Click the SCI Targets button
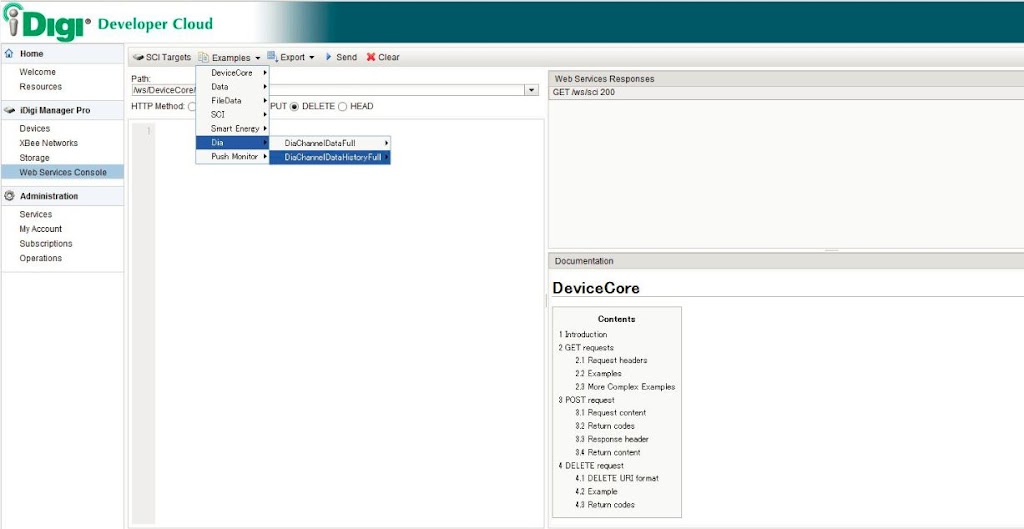Image resolution: width=1024 pixels, height=529 pixels. 161,57
